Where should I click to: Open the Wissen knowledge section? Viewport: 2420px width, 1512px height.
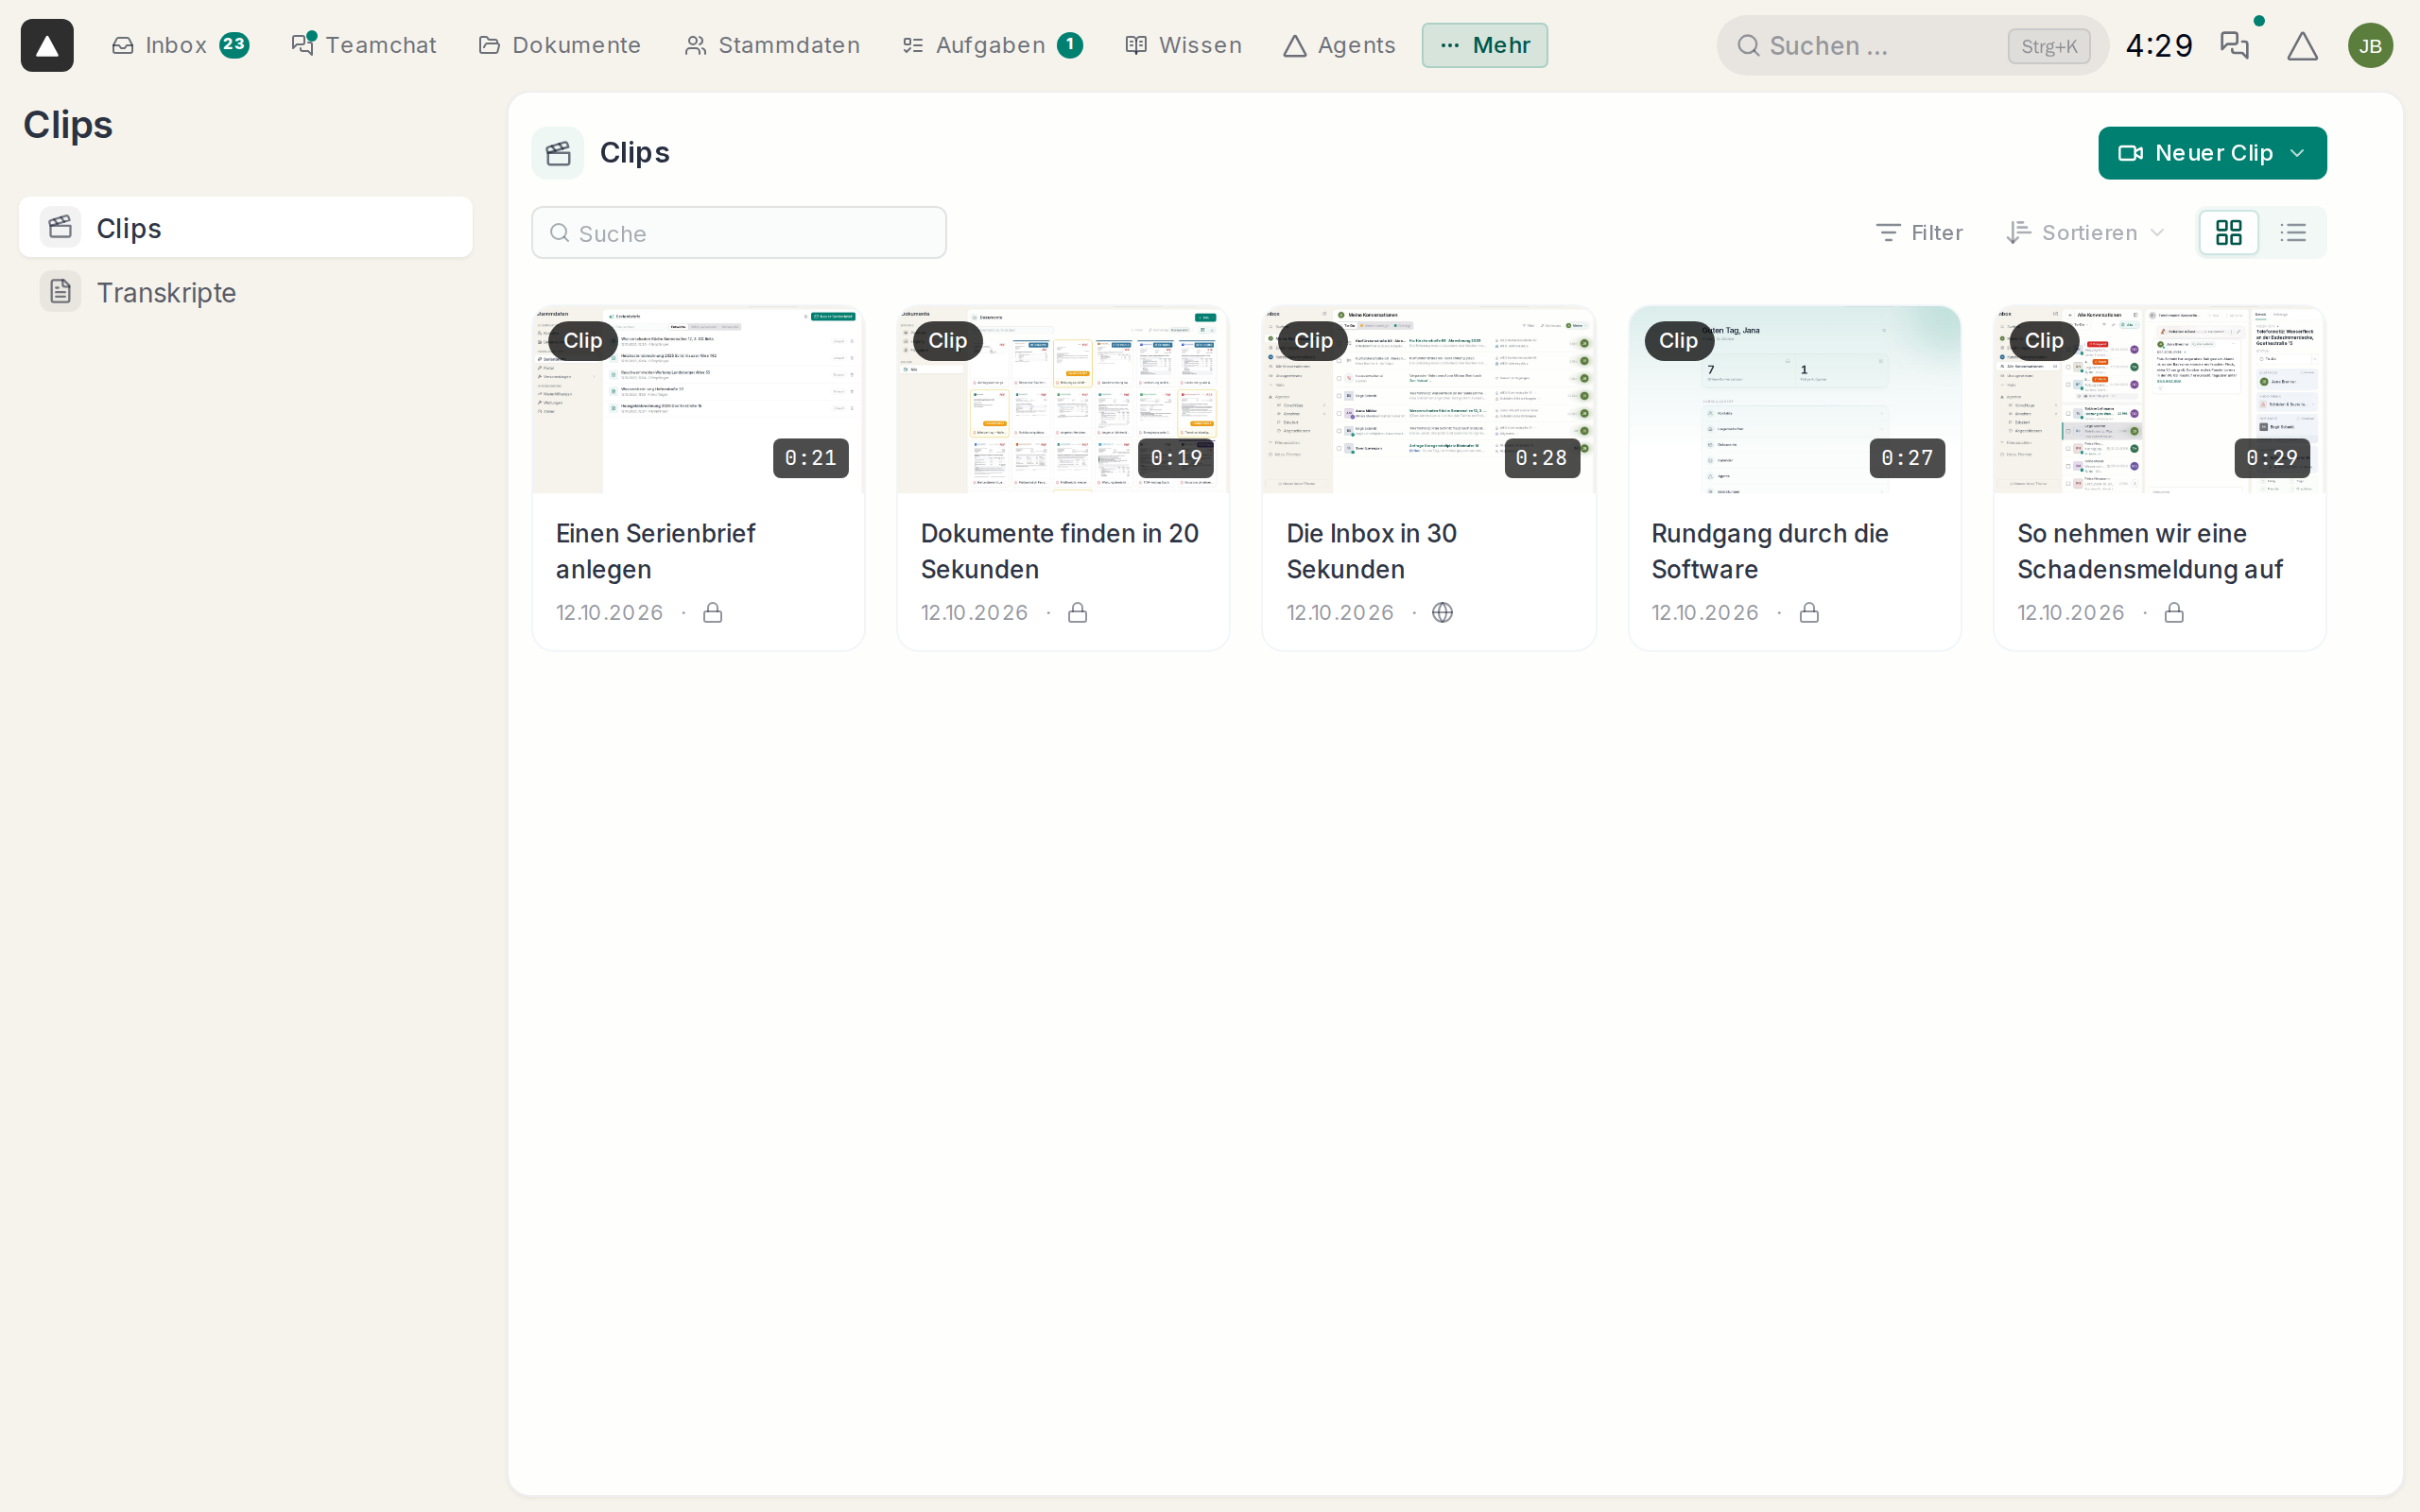click(1183, 45)
